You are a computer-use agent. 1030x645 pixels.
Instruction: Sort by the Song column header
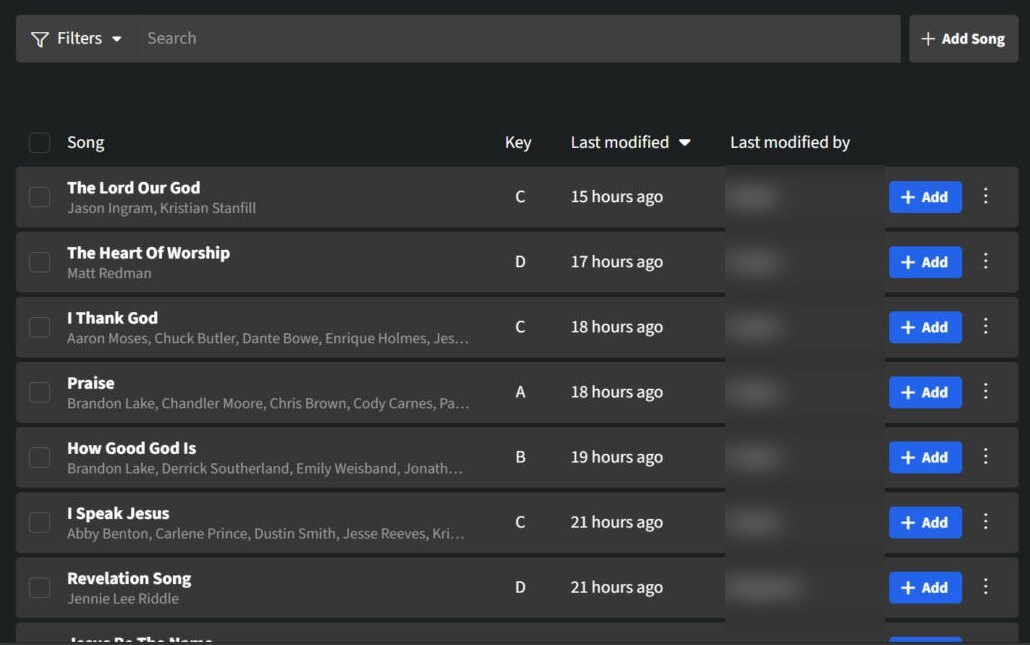pyautogui.click(x=85, y=143)
